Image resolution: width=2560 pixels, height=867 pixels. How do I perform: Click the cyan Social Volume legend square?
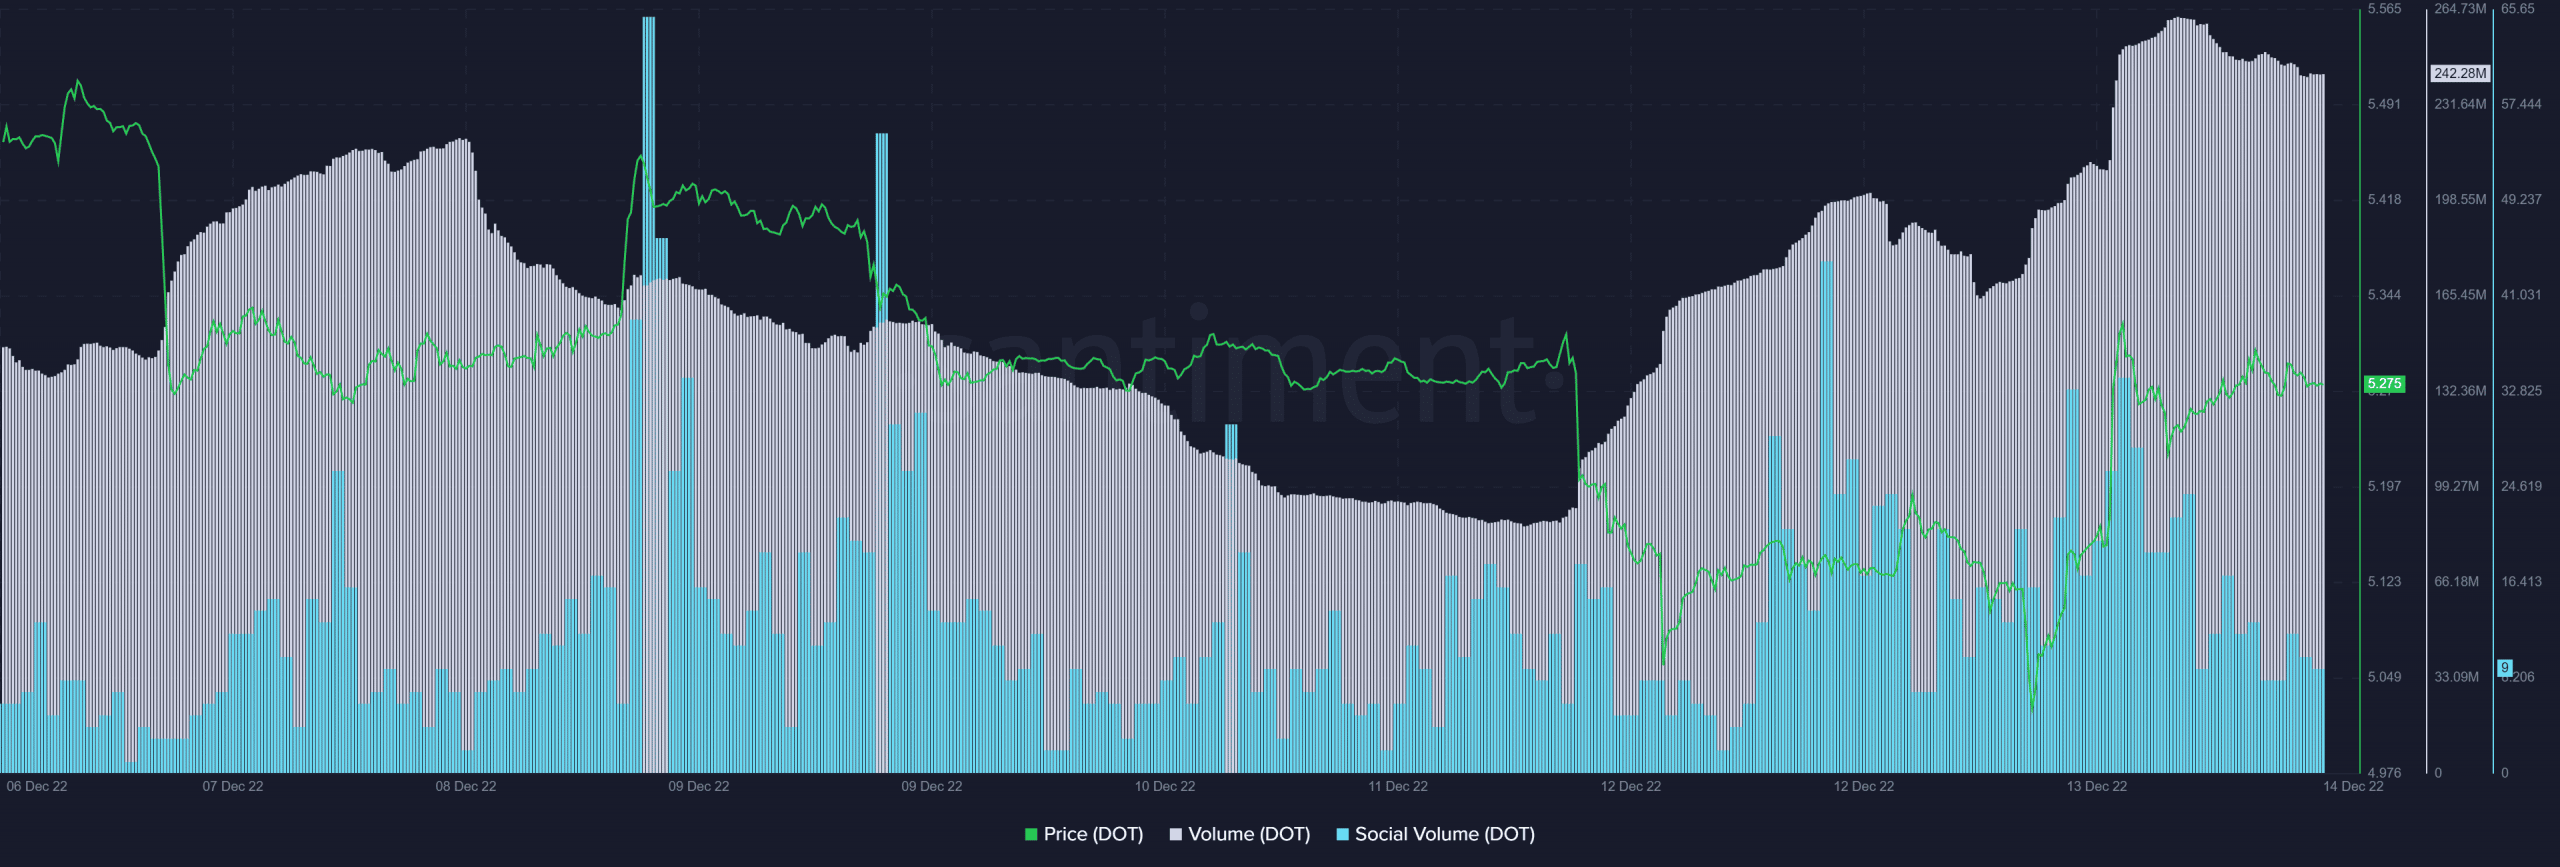[x=1342, y=834]
